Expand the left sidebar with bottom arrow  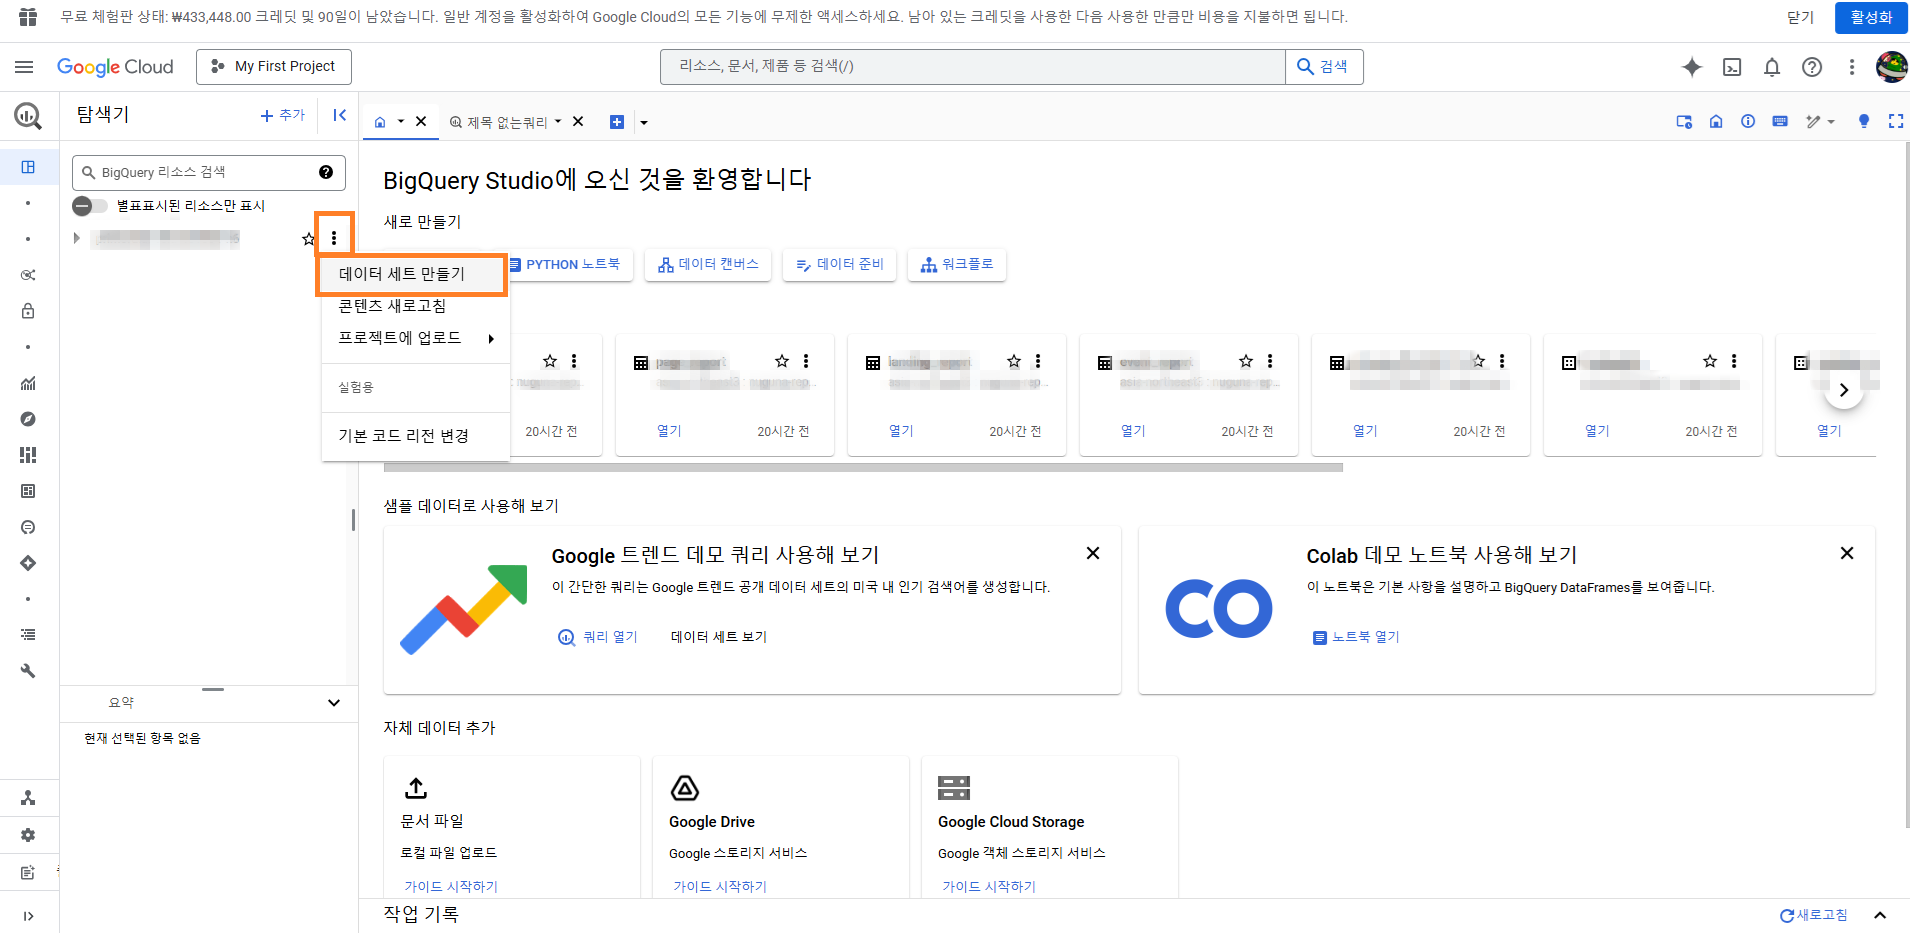point(28,916)
